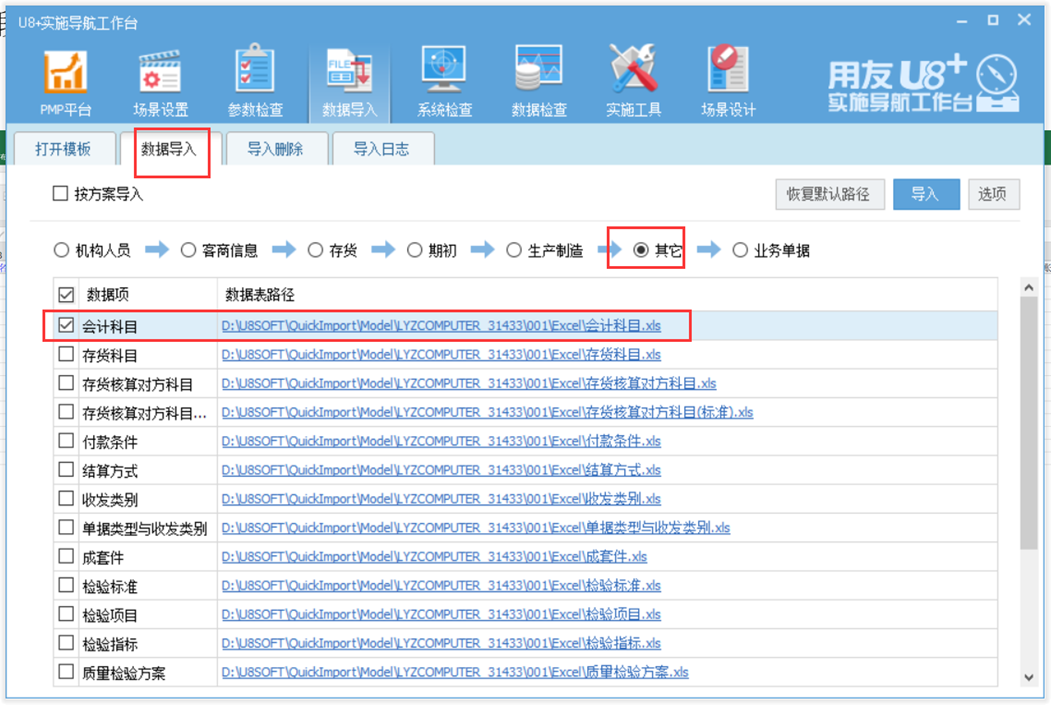Open the 存货核算对方科目(标准).xls path link
1051x705 pixels.
(x=487, y=412)
